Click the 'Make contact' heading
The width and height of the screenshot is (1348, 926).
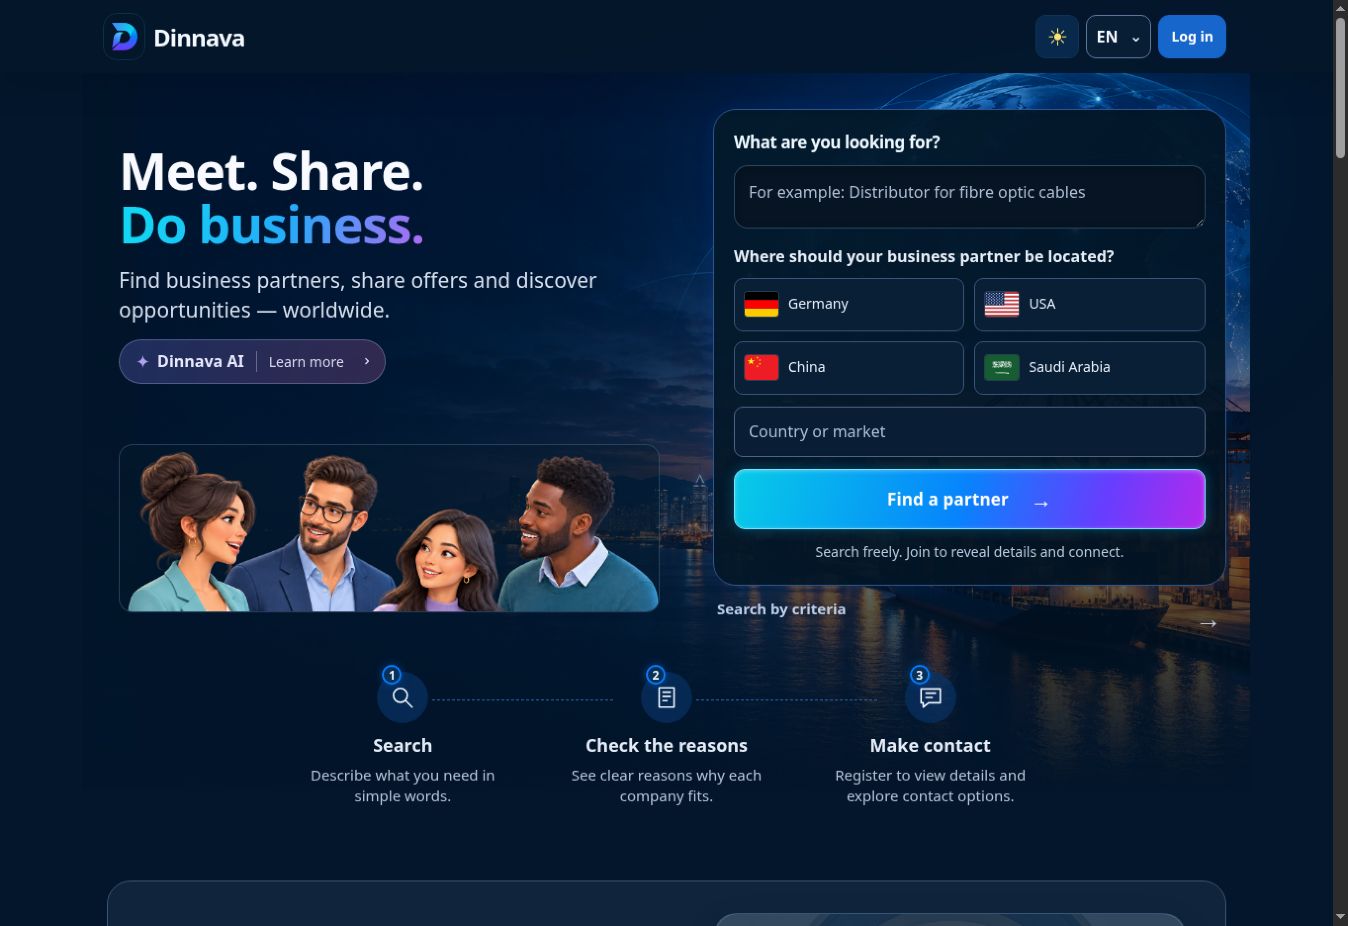[x=930, y=745]
